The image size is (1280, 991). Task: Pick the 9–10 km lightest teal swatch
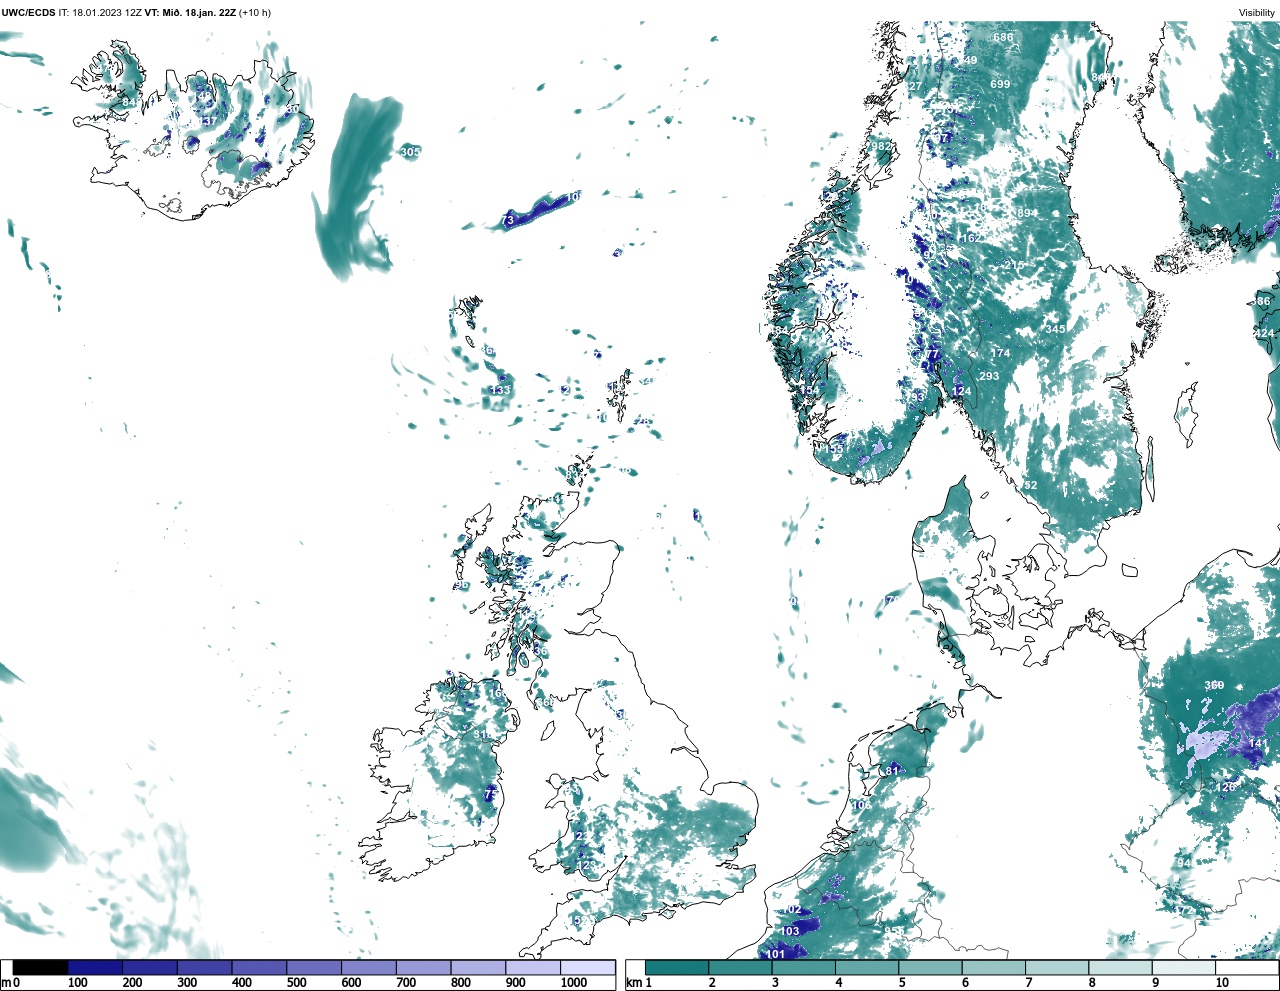click(1183, 968)
